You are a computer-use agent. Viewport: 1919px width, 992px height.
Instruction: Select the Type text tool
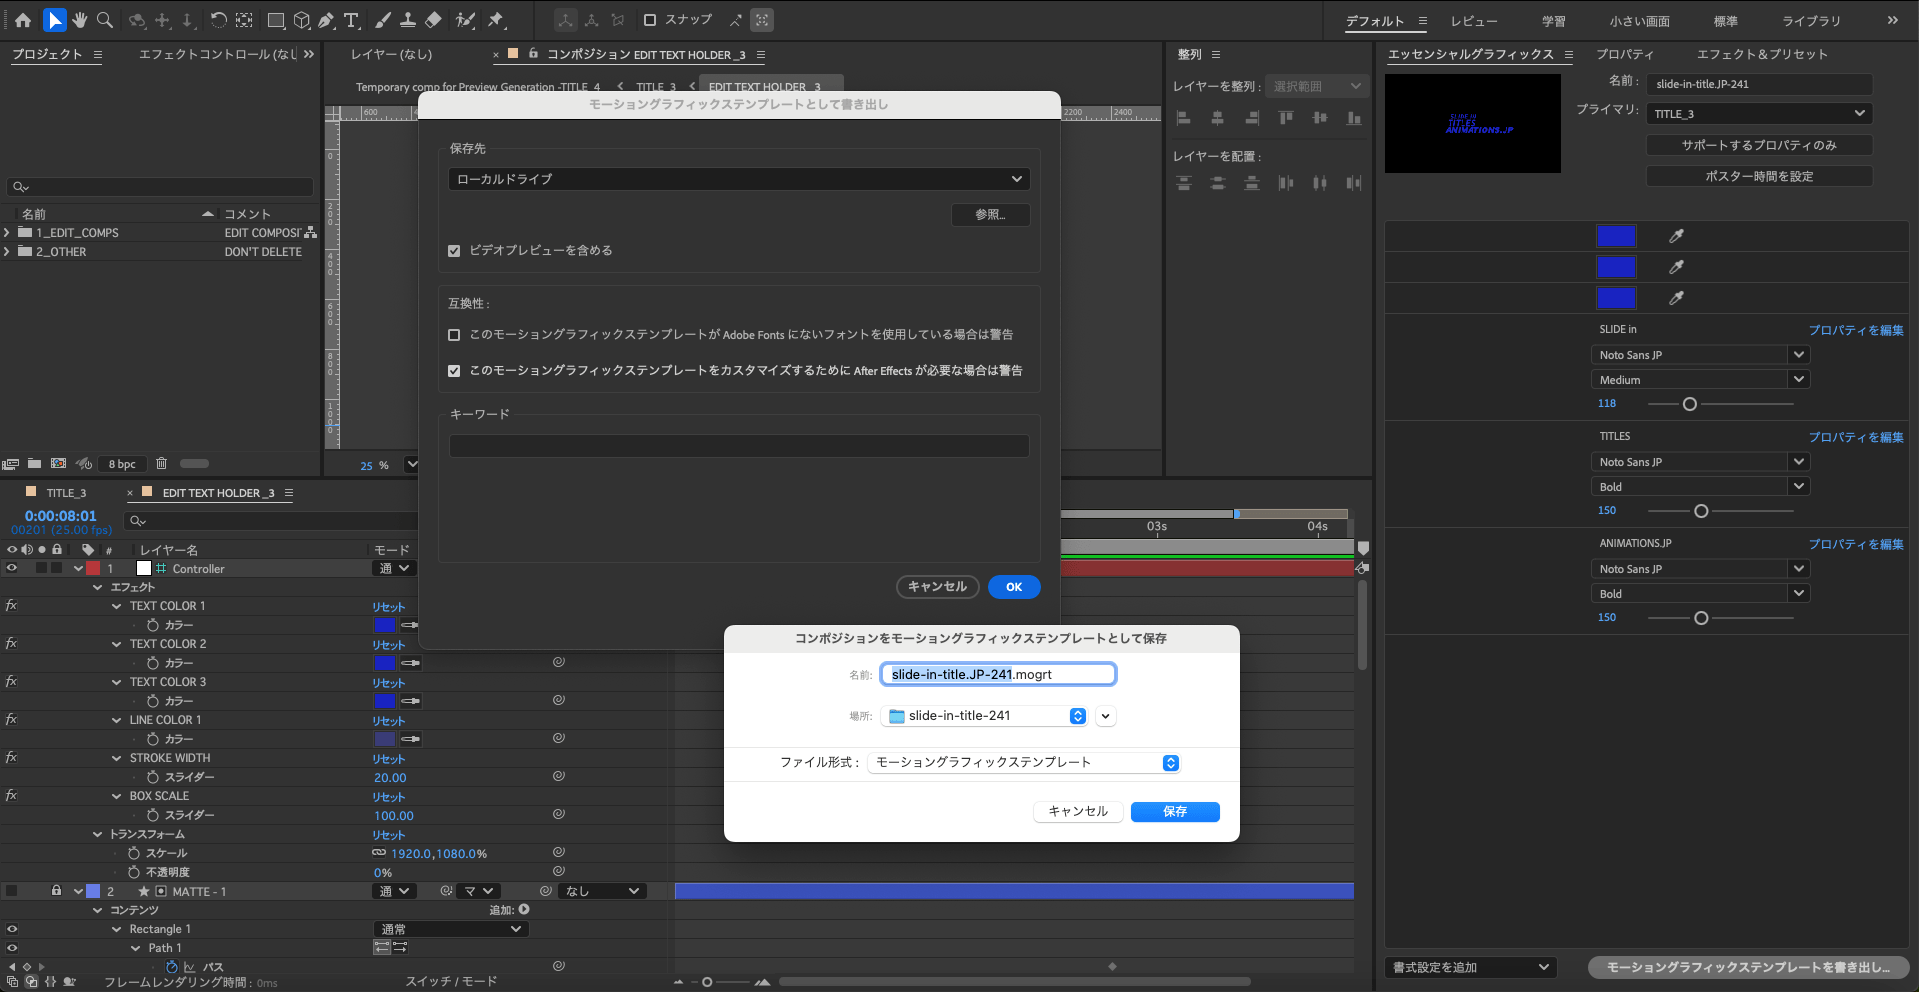(x=351, y=20)
